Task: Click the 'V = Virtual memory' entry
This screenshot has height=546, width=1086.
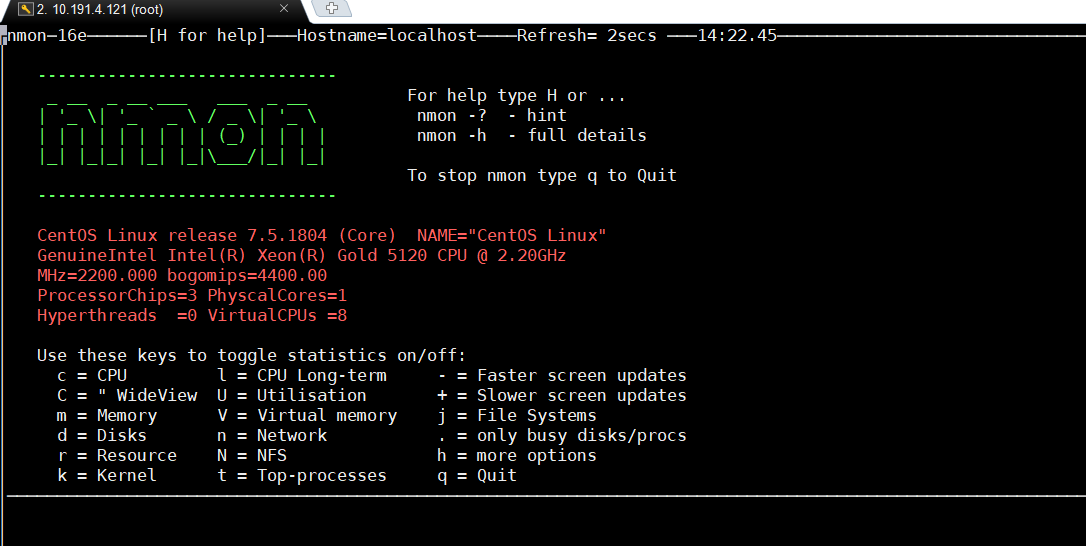Action: [307, 416]
